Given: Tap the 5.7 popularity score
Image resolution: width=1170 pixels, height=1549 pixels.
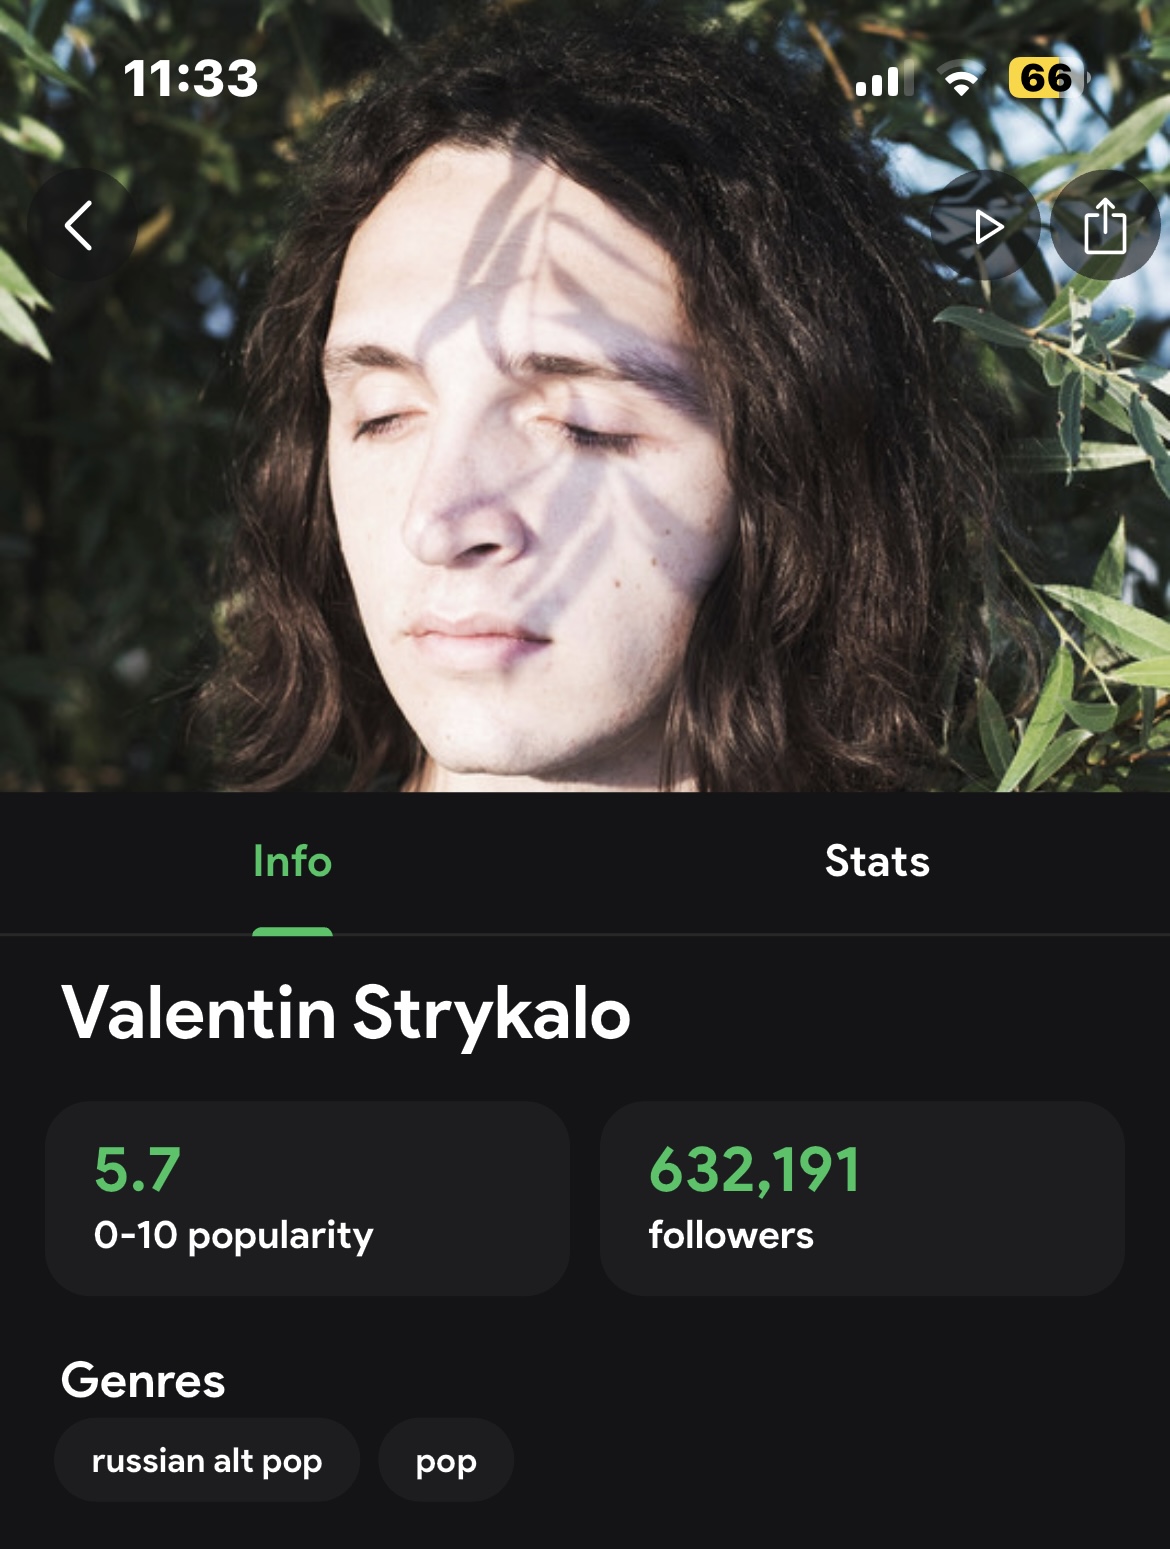Looking at the screenshot, I should [138, 1169].
